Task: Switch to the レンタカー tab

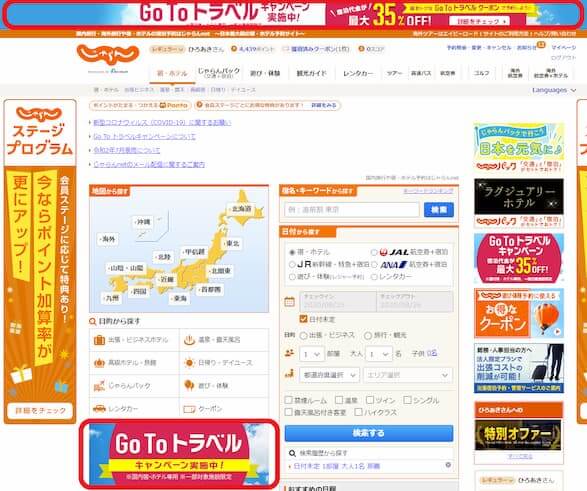Action: pyautogui.click(x=358, y=73)
